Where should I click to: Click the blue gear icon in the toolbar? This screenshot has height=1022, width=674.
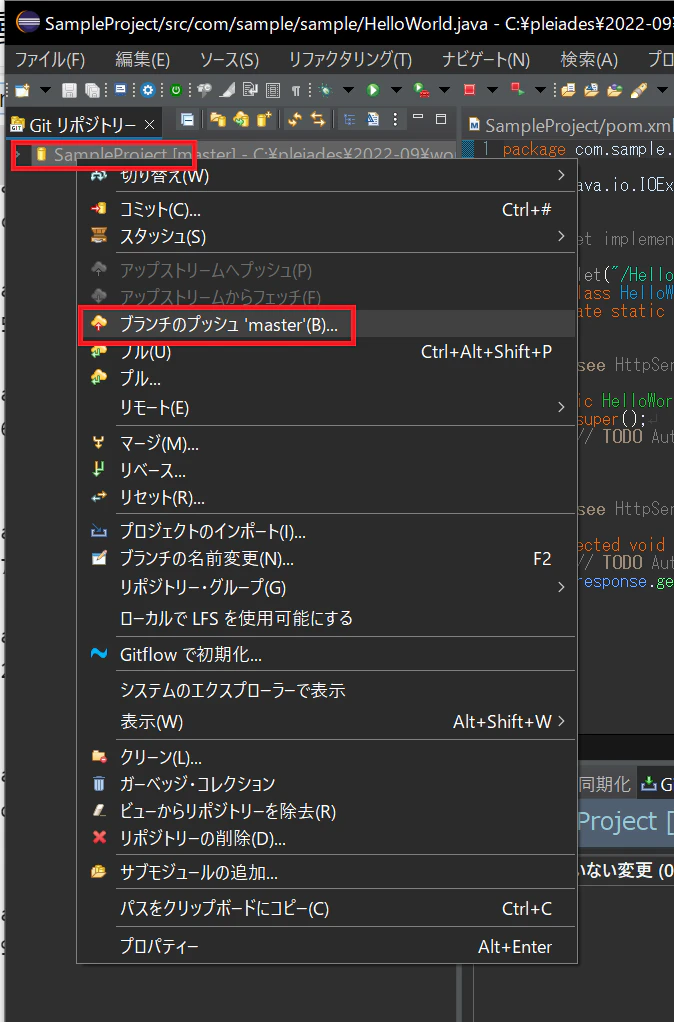coord(148,90)
